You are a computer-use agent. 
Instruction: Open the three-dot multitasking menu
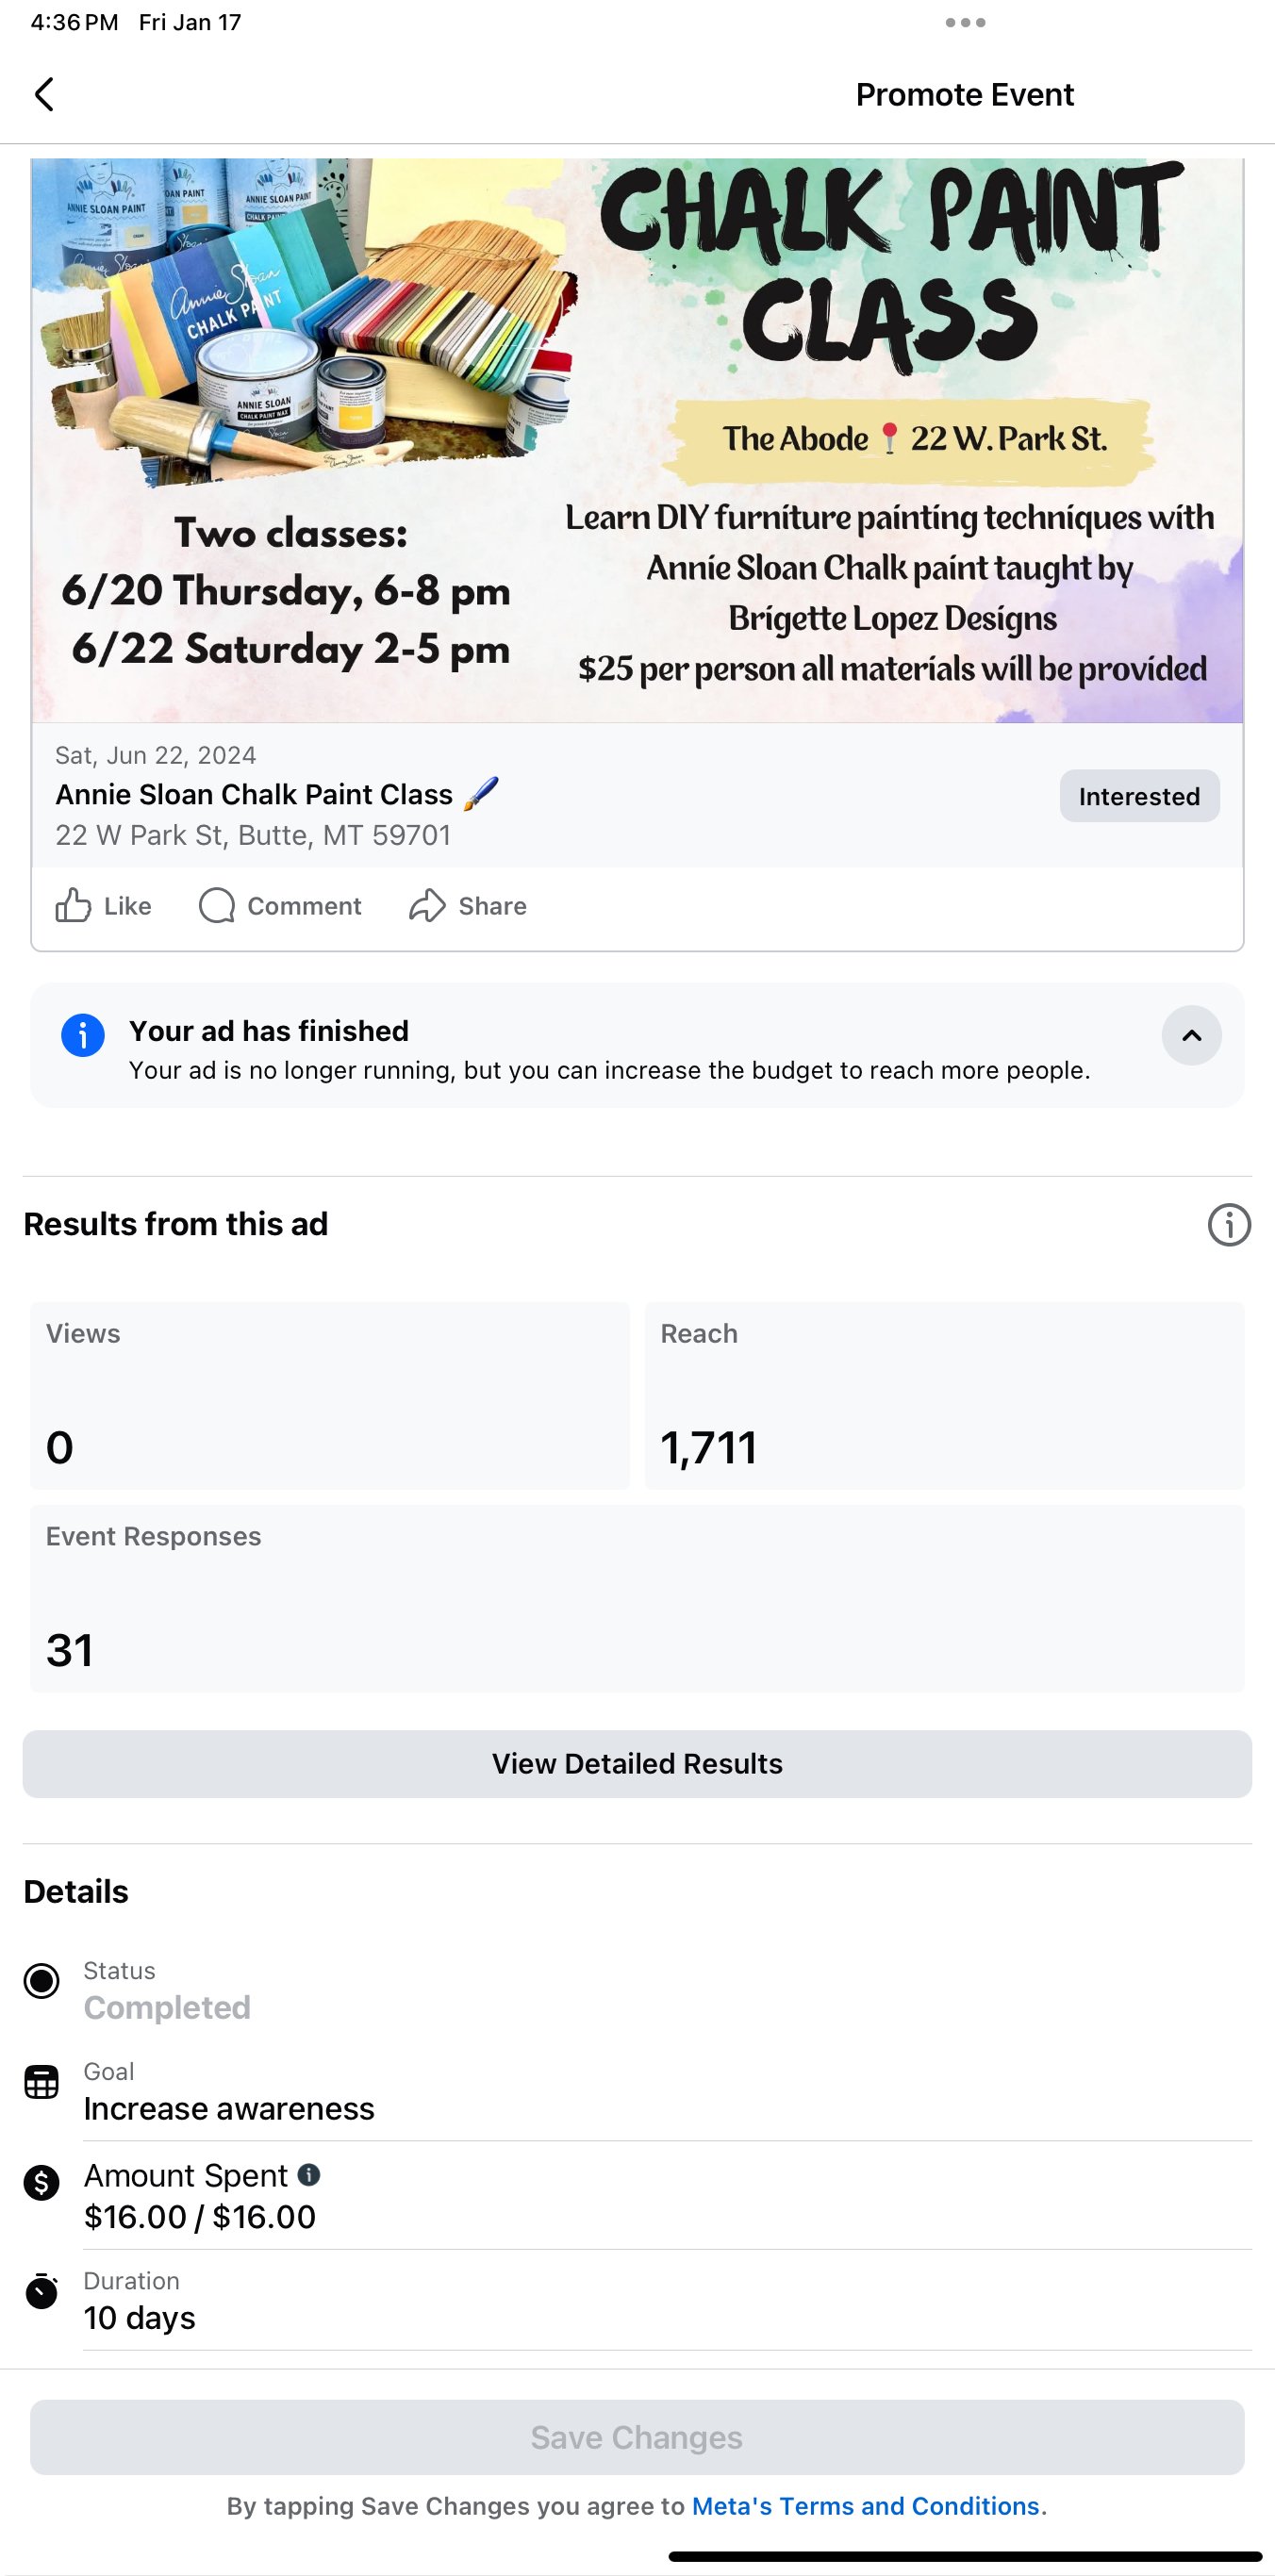[x=965, y=22]
